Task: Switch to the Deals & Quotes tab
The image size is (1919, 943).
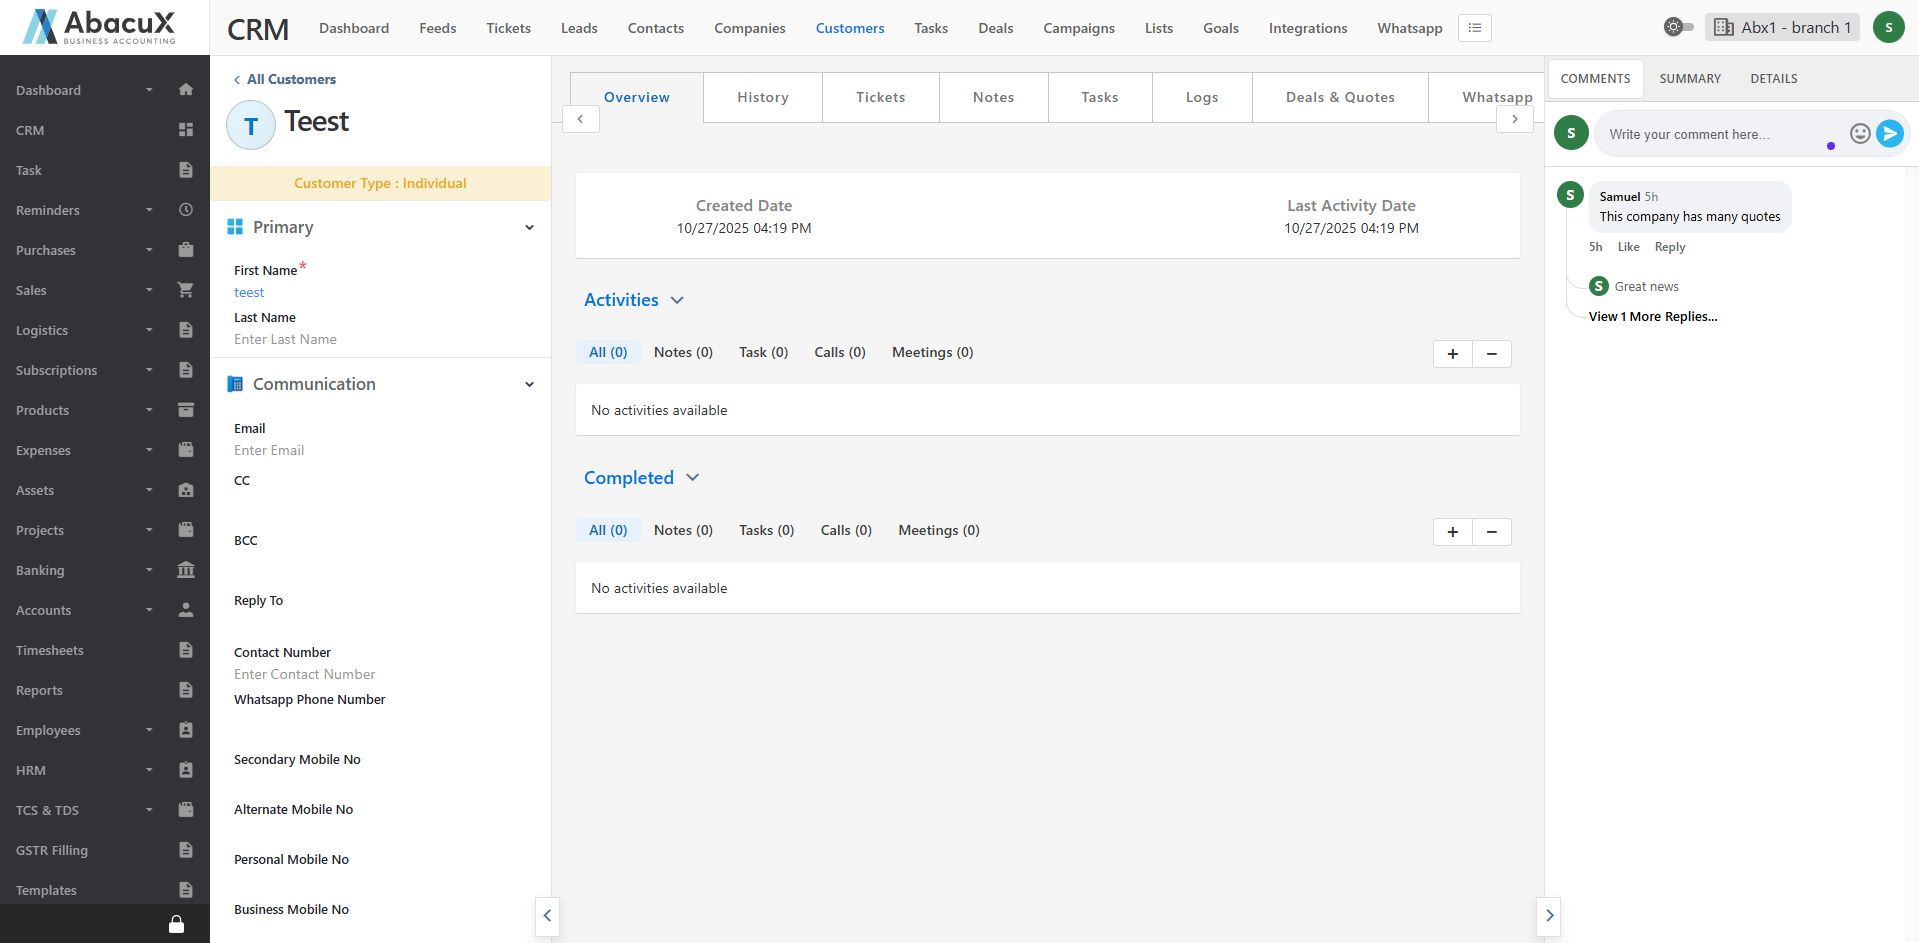Action: [1339, 97]
